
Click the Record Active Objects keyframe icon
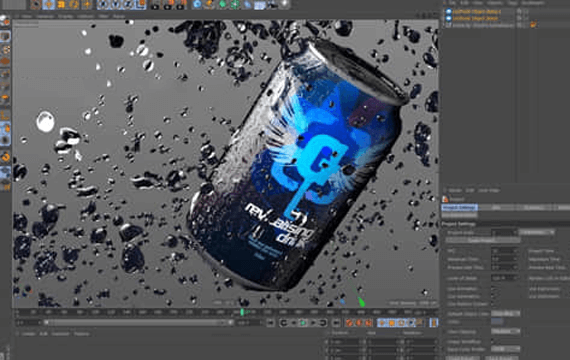(x=349, y=323)
